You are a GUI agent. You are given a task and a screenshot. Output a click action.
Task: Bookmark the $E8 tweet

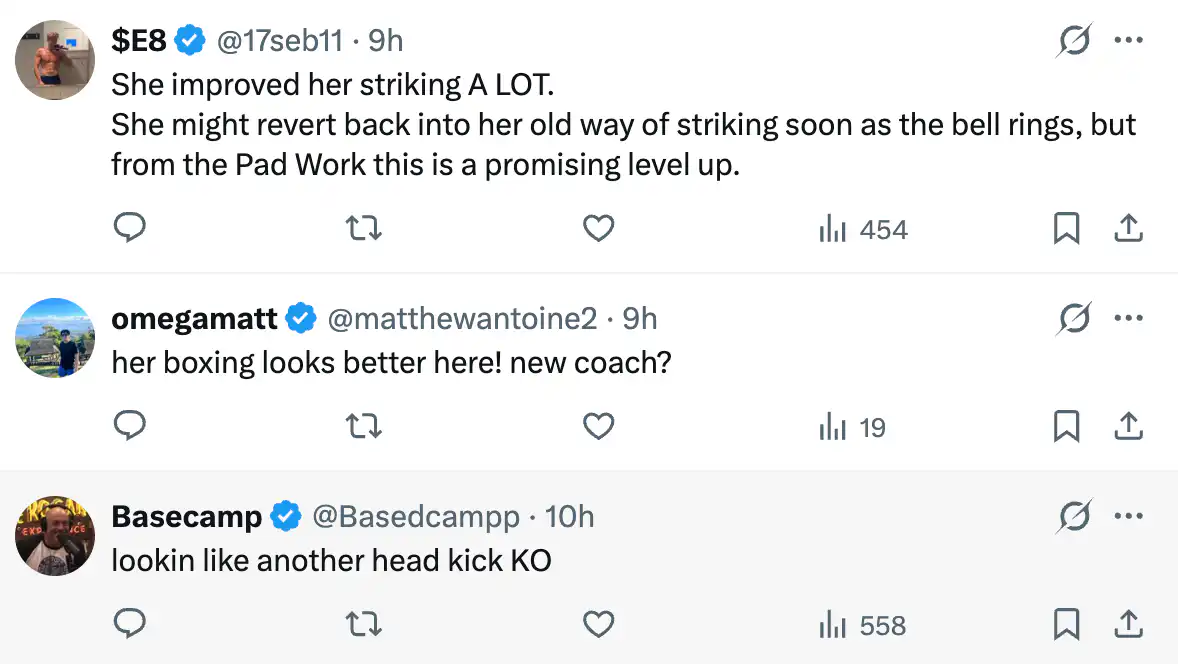tap(1067, 229)
